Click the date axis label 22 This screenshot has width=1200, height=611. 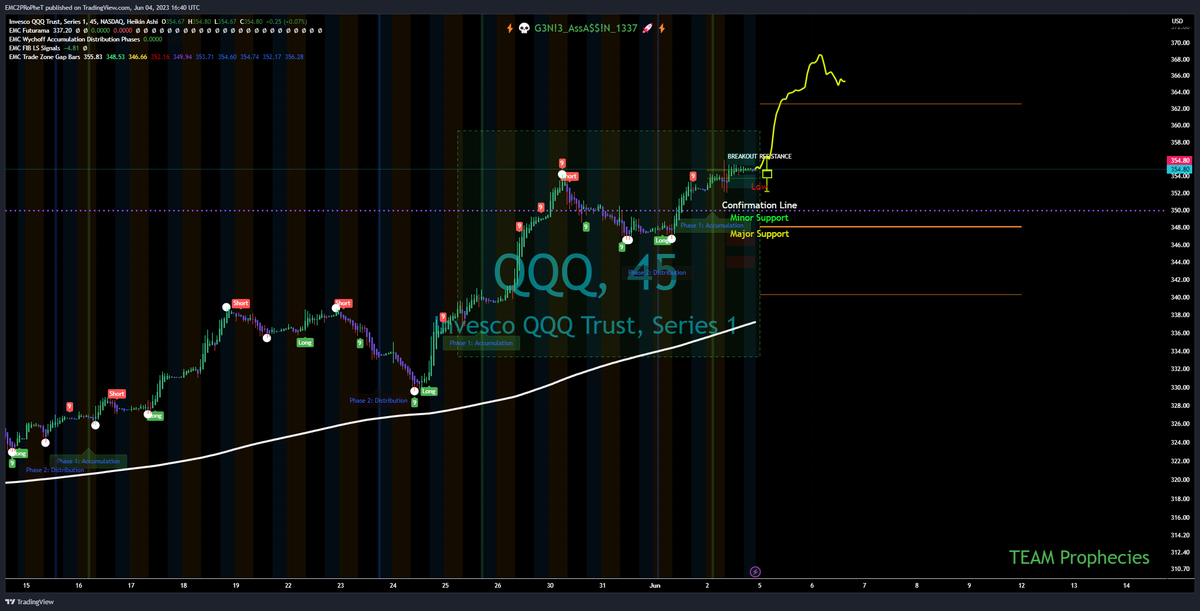pyautogui.click(x=288, y=584)
